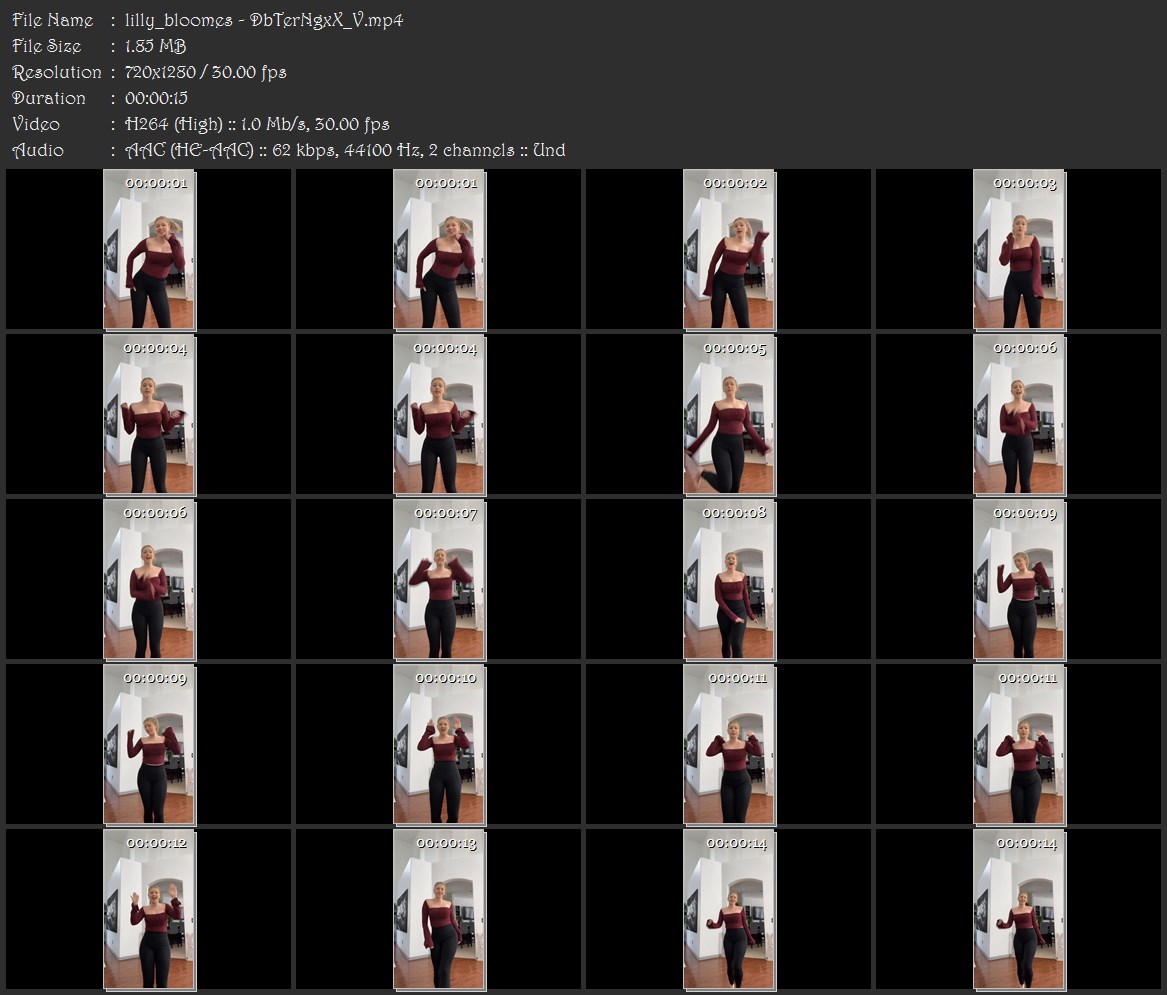This screenshot has height=995, width=1167.
Task: Click the "Resolution" label
Action: (57, 72)
